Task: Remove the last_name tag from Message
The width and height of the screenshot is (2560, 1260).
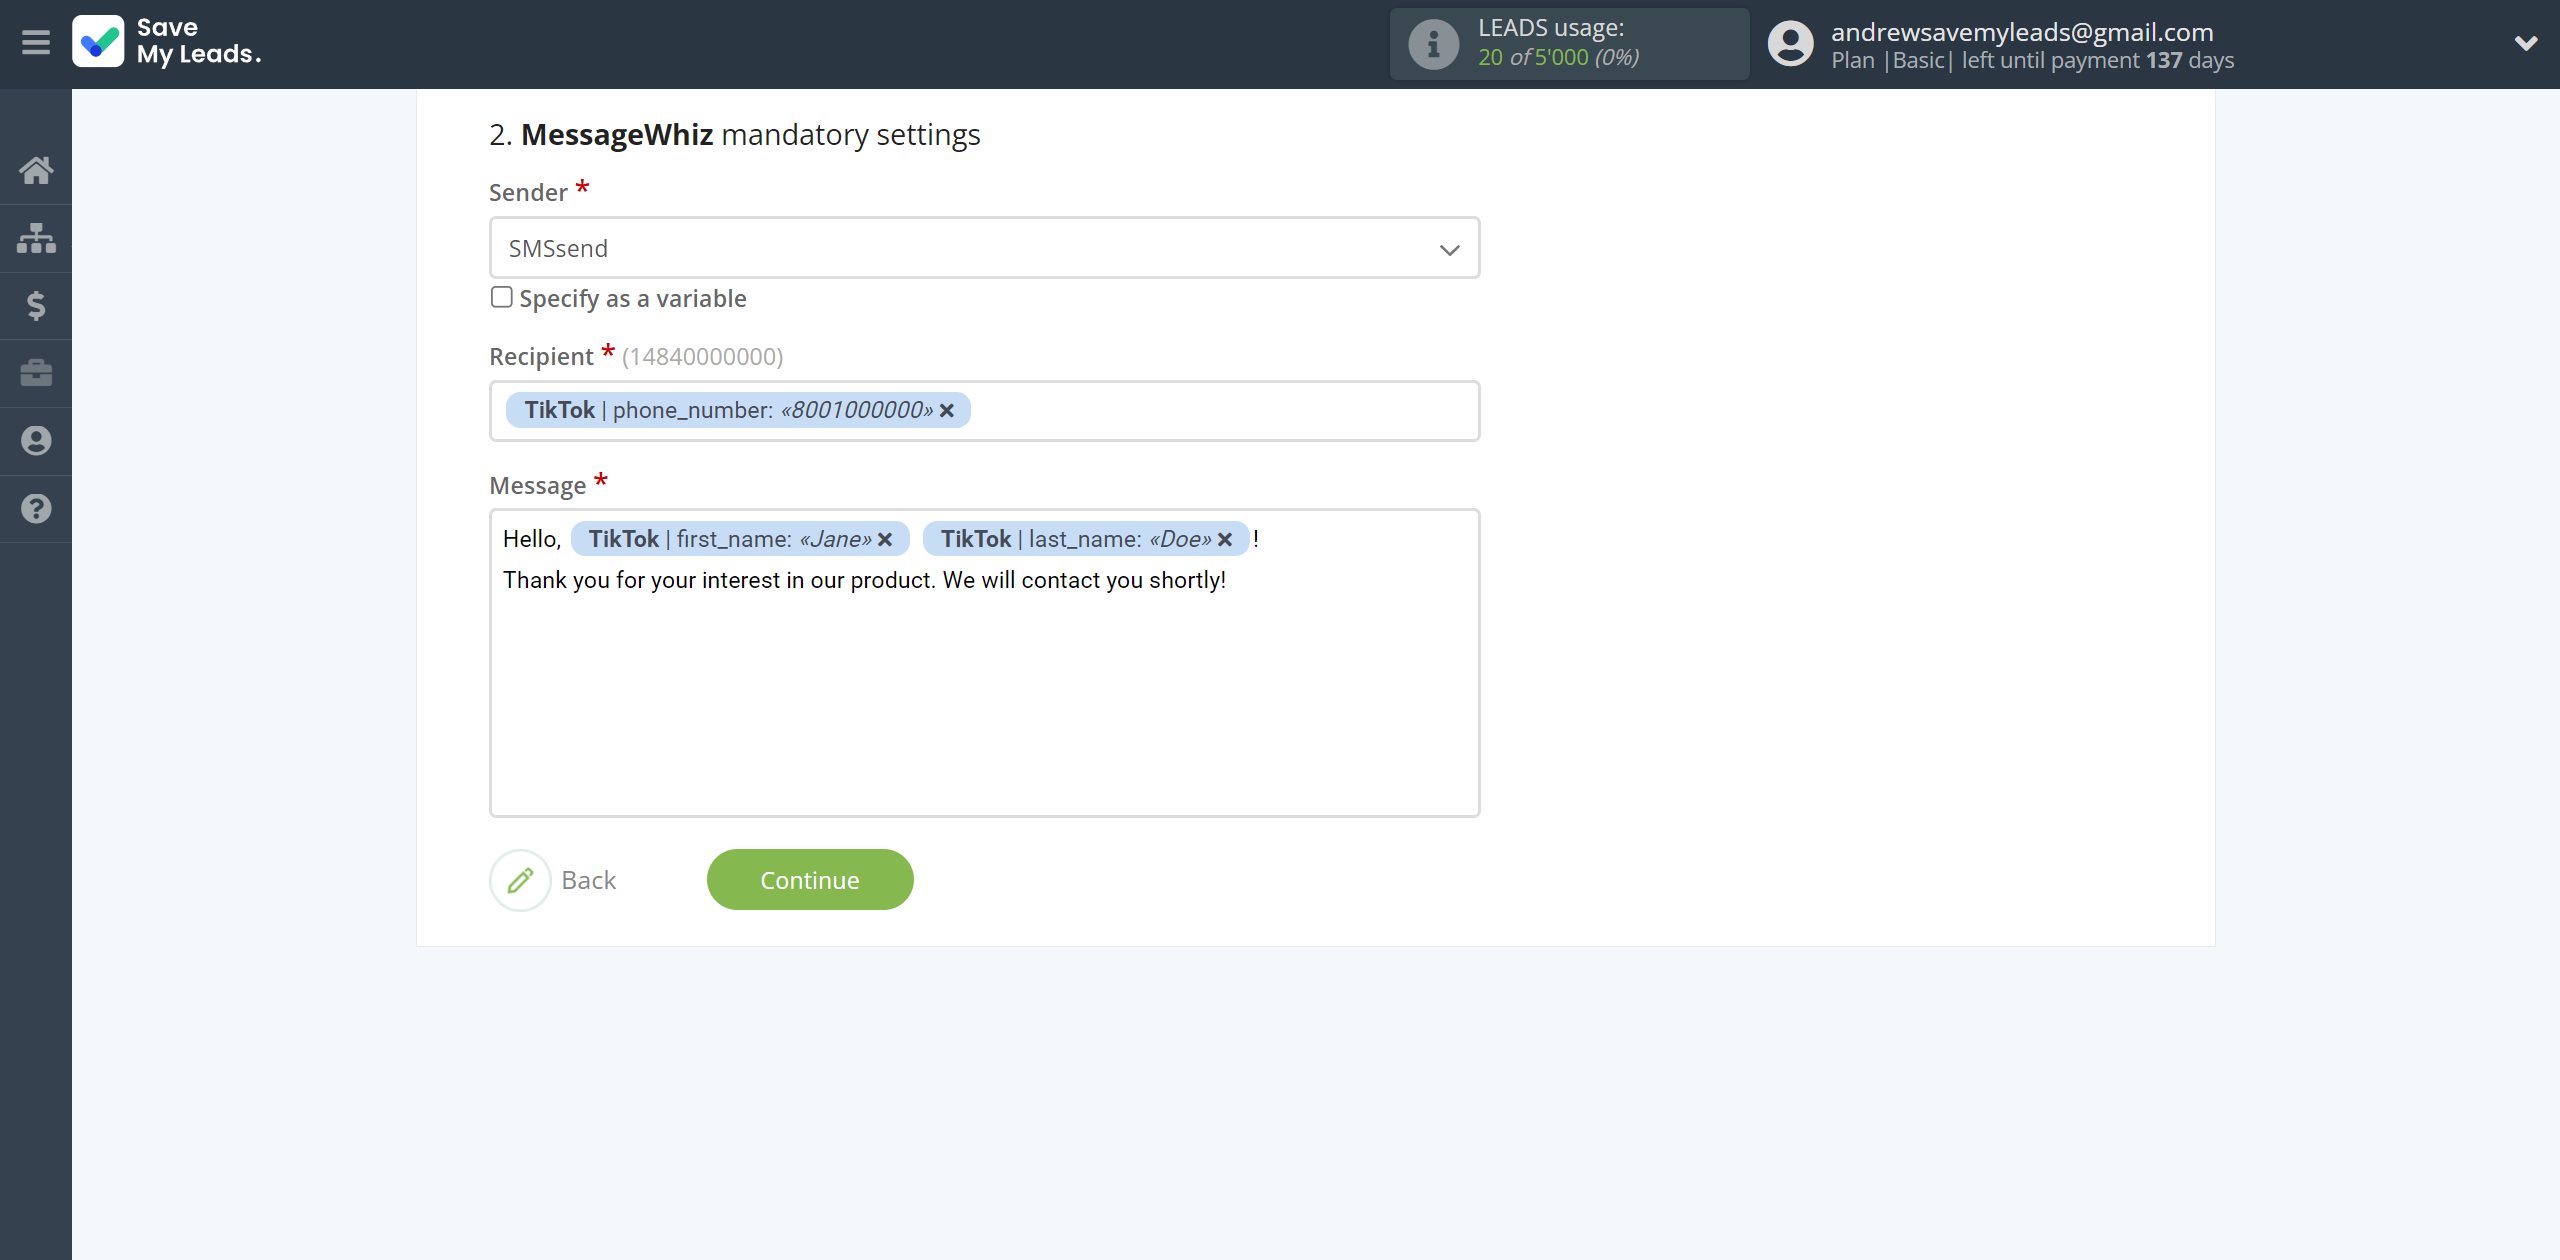Action: click(1225, 540)
